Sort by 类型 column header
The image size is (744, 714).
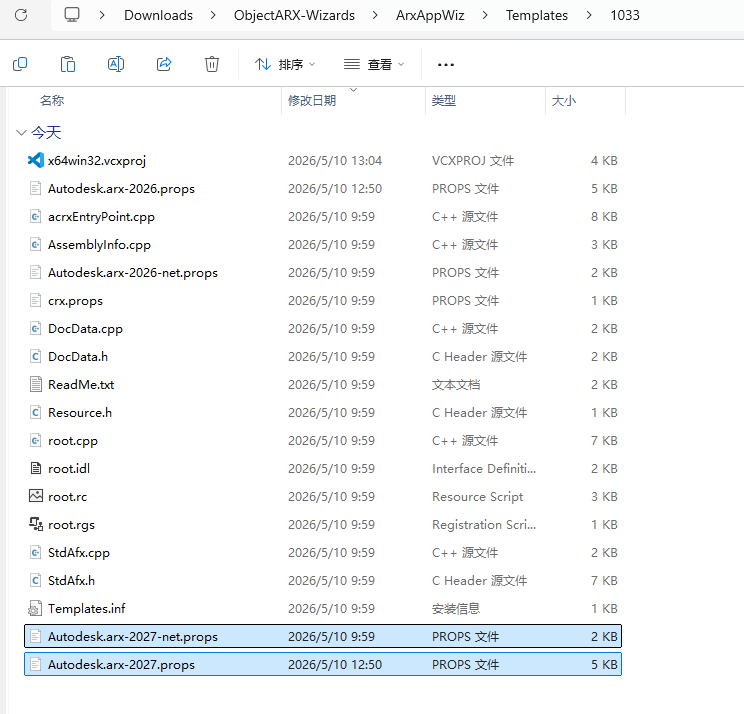click(444, 101)
